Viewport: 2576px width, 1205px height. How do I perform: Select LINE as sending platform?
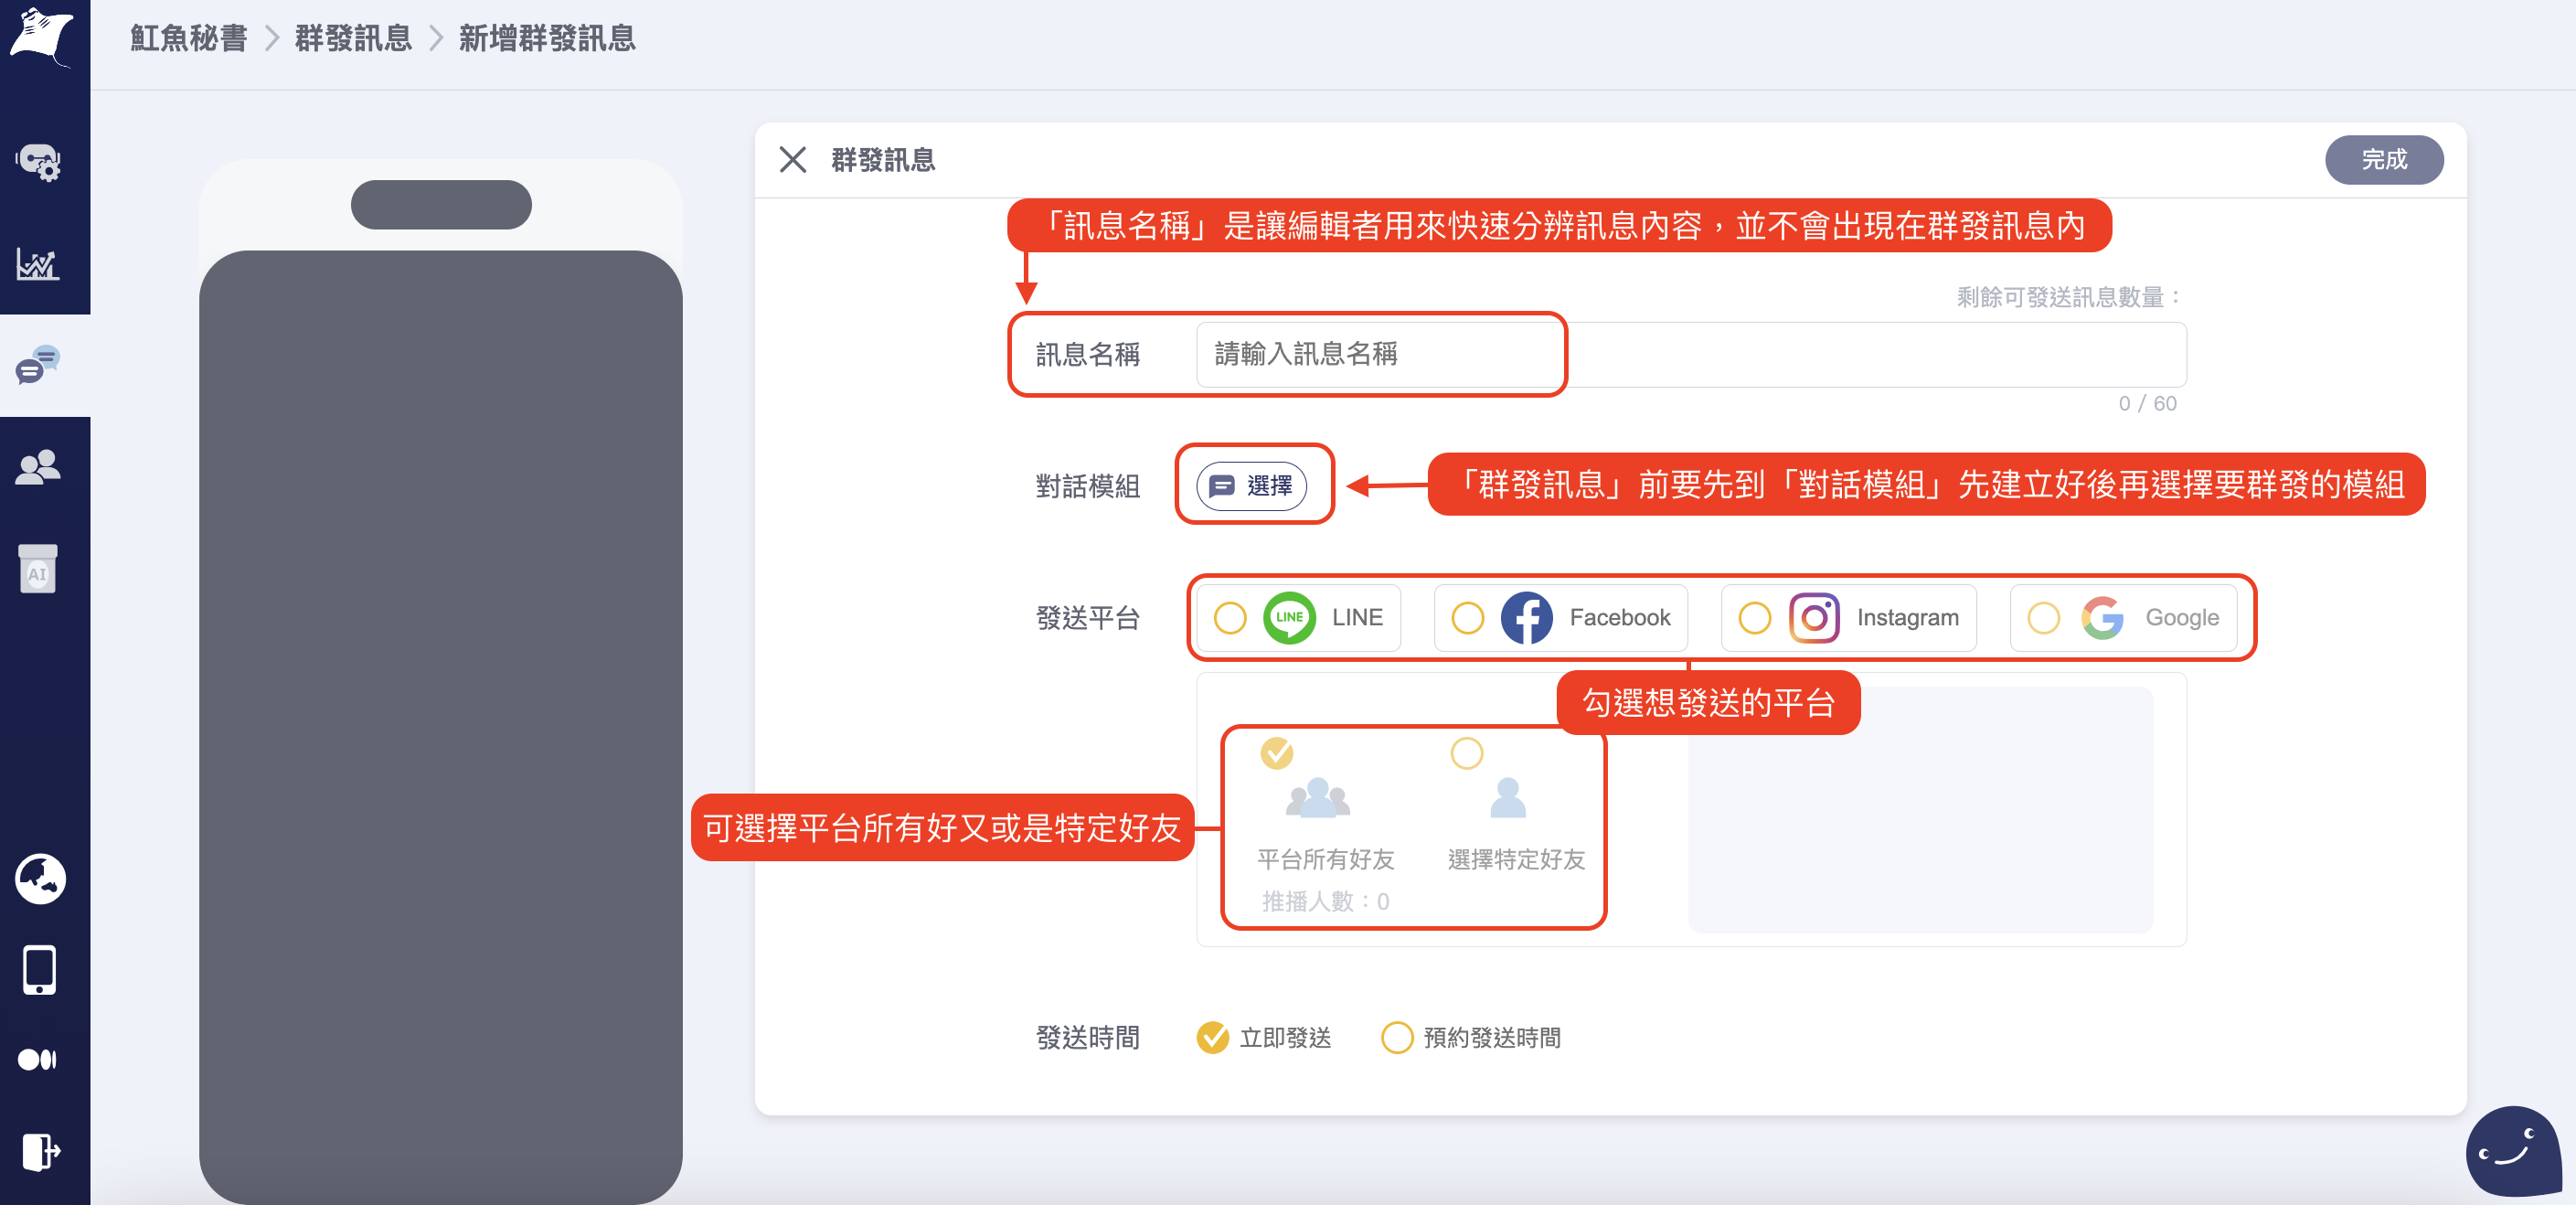point(1230,618)
